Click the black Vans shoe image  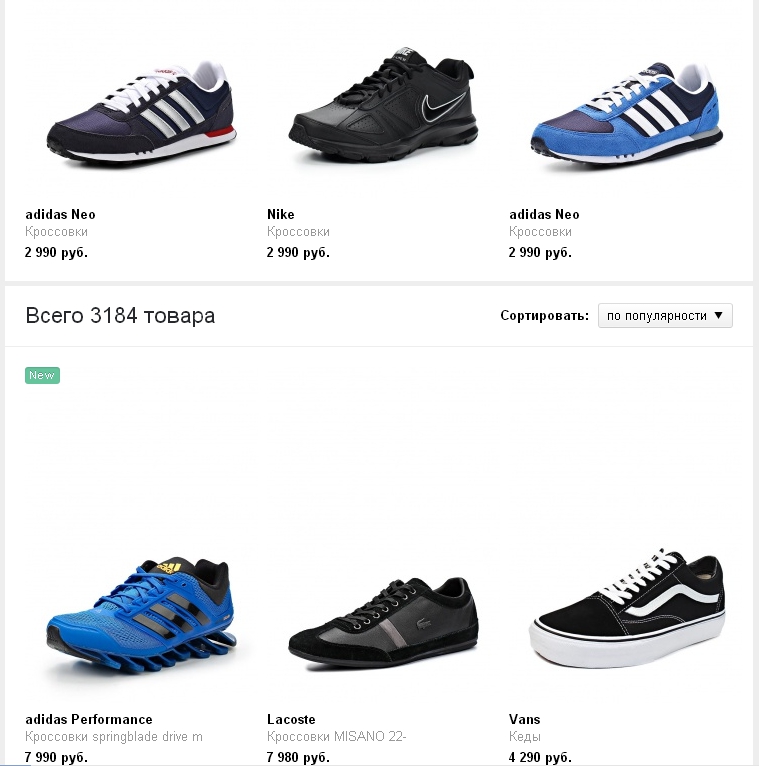coord(627,608)
